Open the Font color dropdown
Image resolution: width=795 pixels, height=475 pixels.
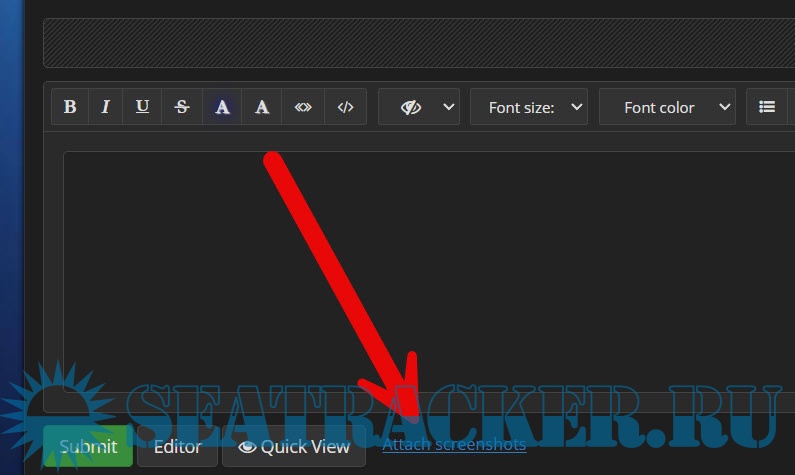[667, 107]
